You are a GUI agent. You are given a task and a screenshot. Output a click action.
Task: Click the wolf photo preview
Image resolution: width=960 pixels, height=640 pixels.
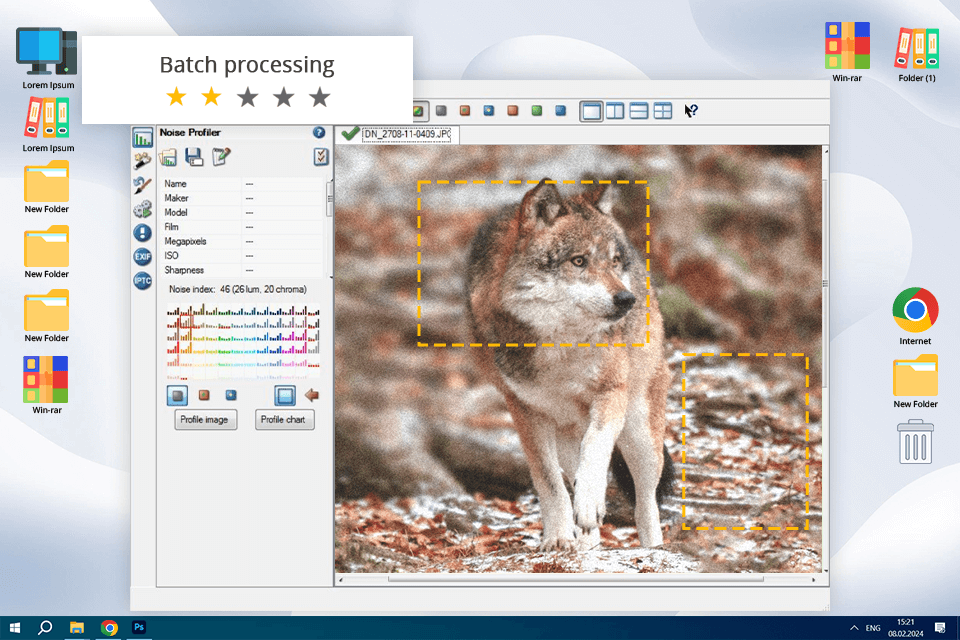tap(578, 359)
